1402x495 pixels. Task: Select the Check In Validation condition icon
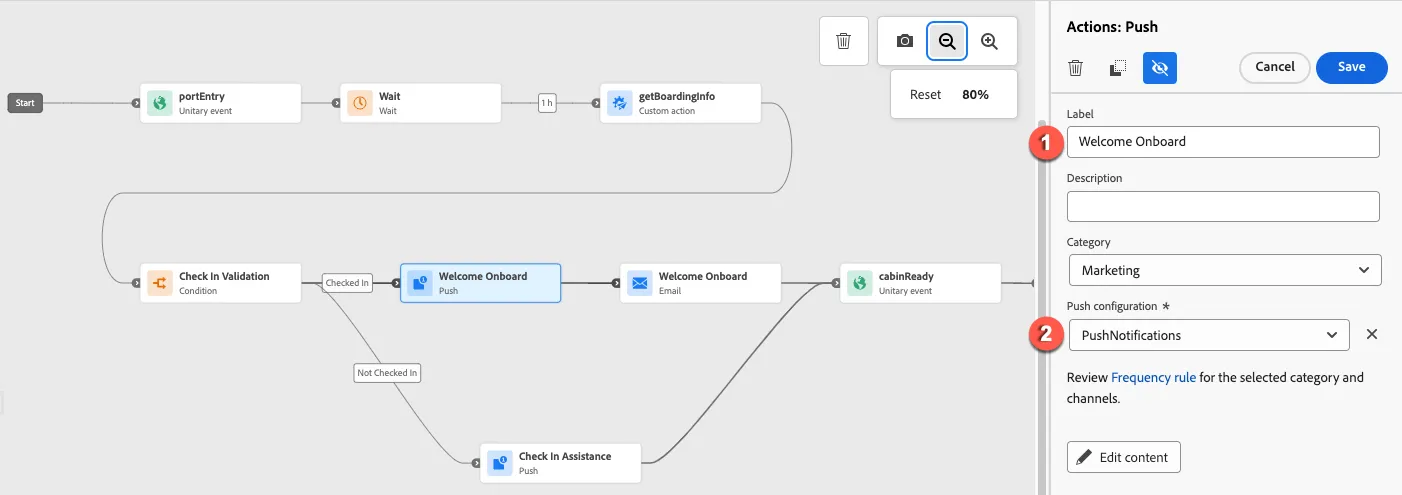coord(159,283)
